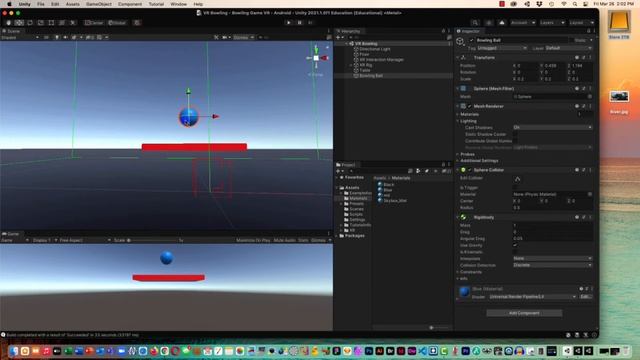Select XR Interaction Manager in Hierarchy

pos(381,60)
